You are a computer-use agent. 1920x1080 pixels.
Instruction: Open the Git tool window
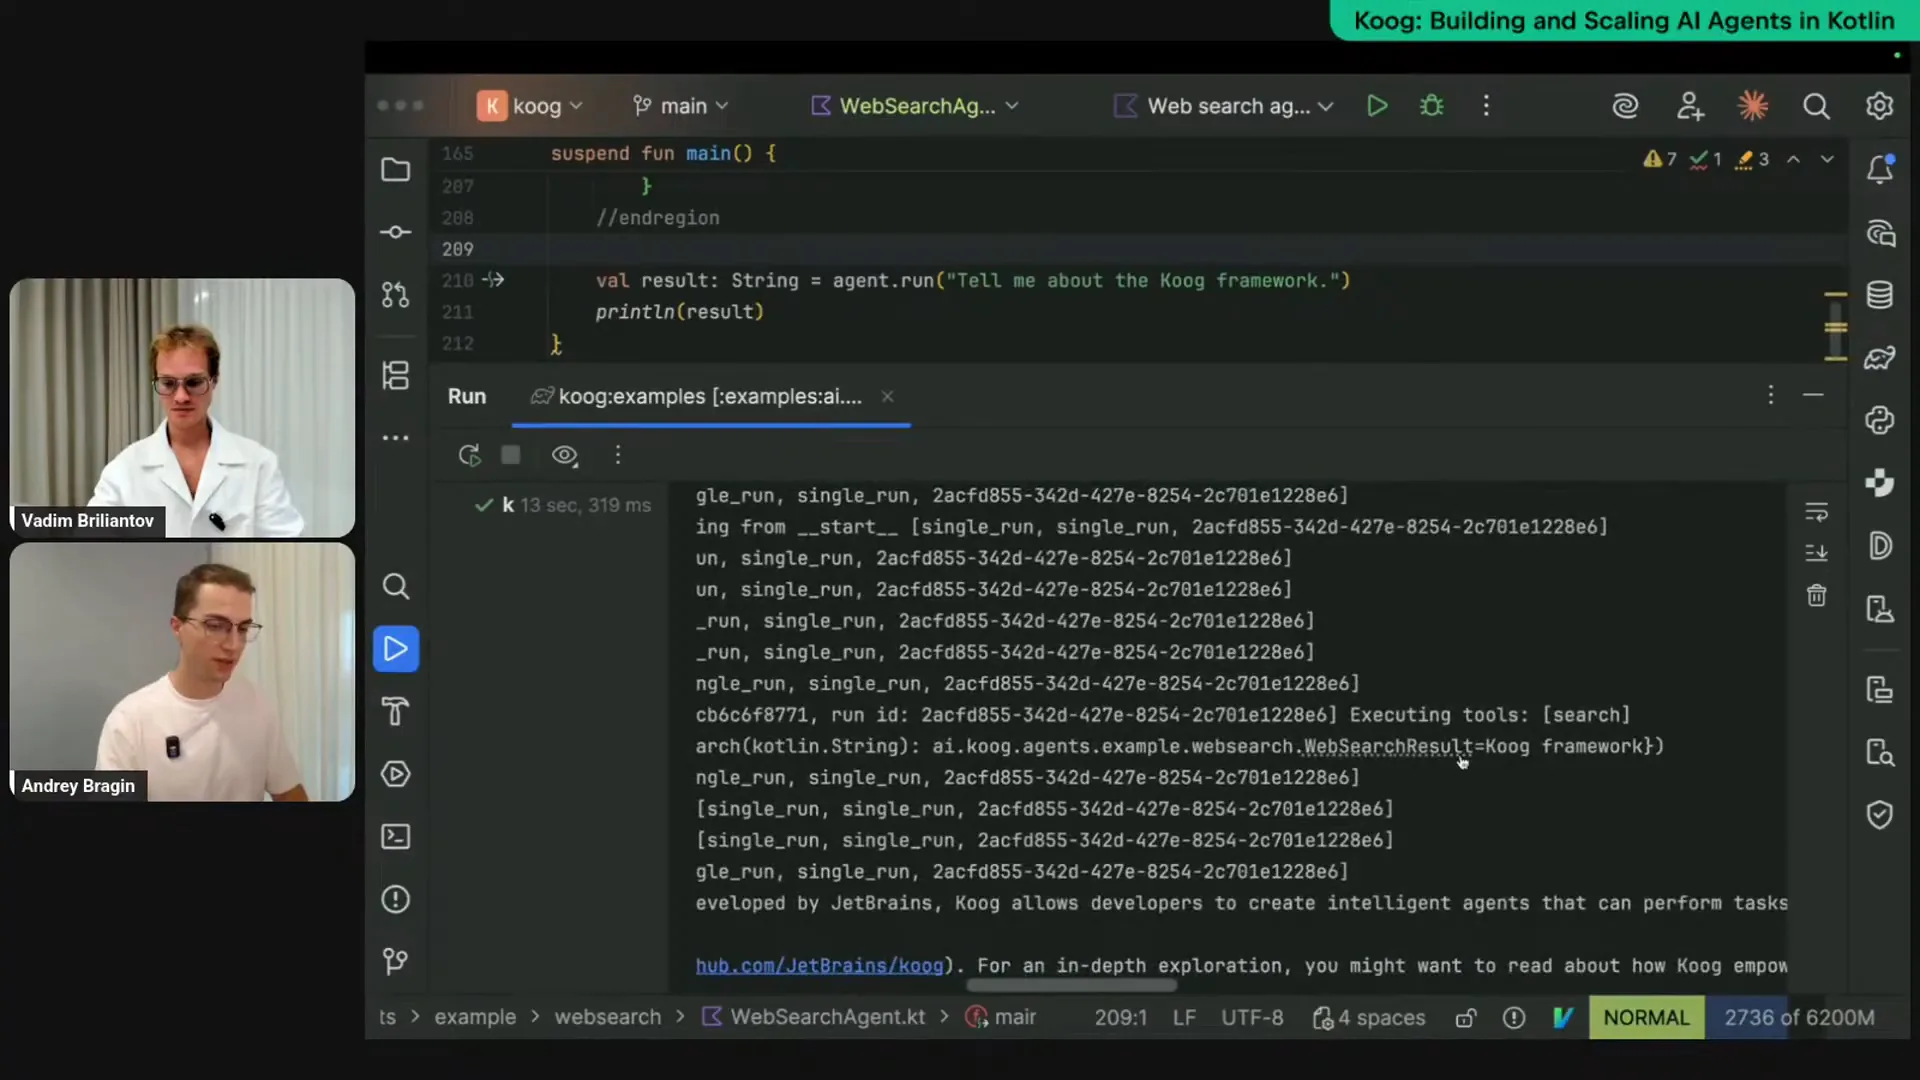396,961
